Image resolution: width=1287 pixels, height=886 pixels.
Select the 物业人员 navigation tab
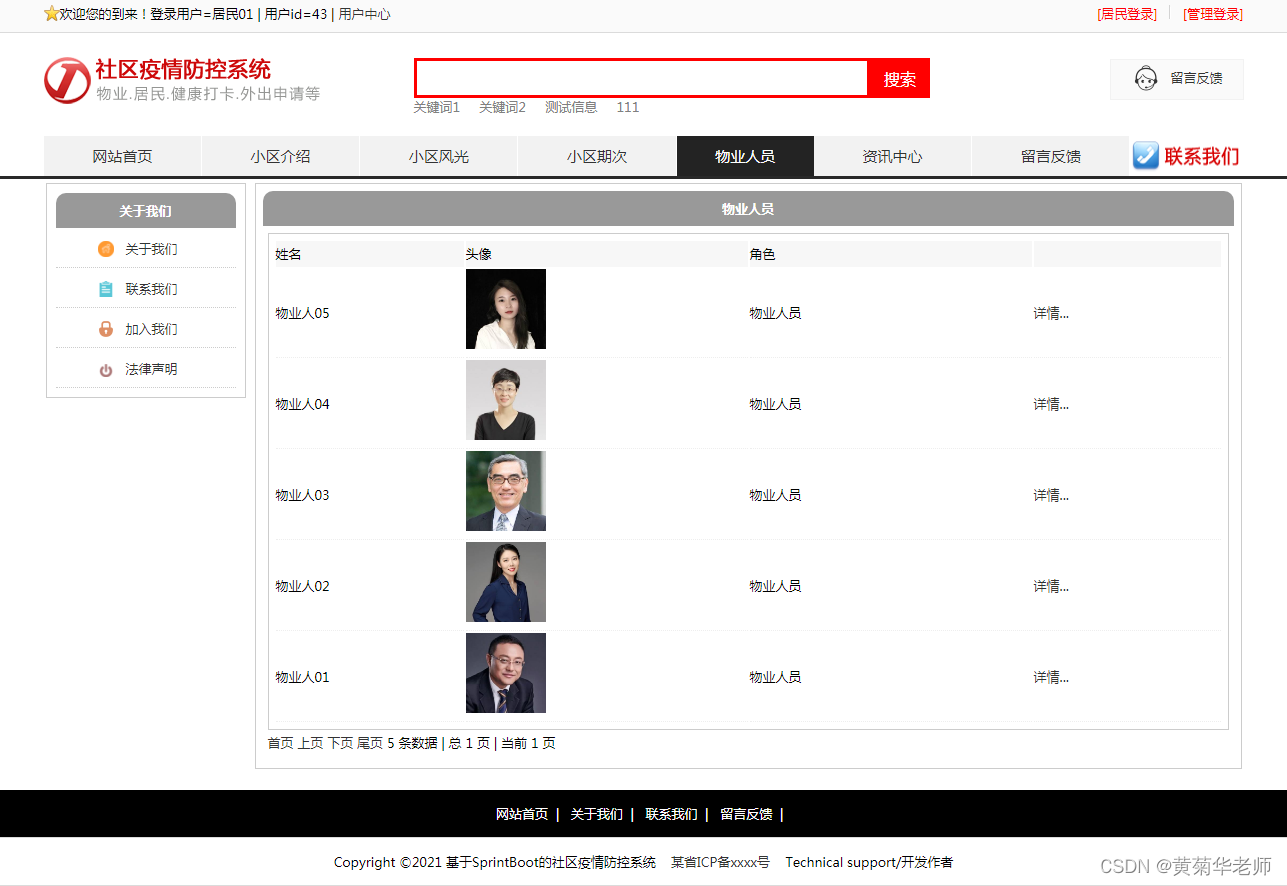tap(745, 156)
